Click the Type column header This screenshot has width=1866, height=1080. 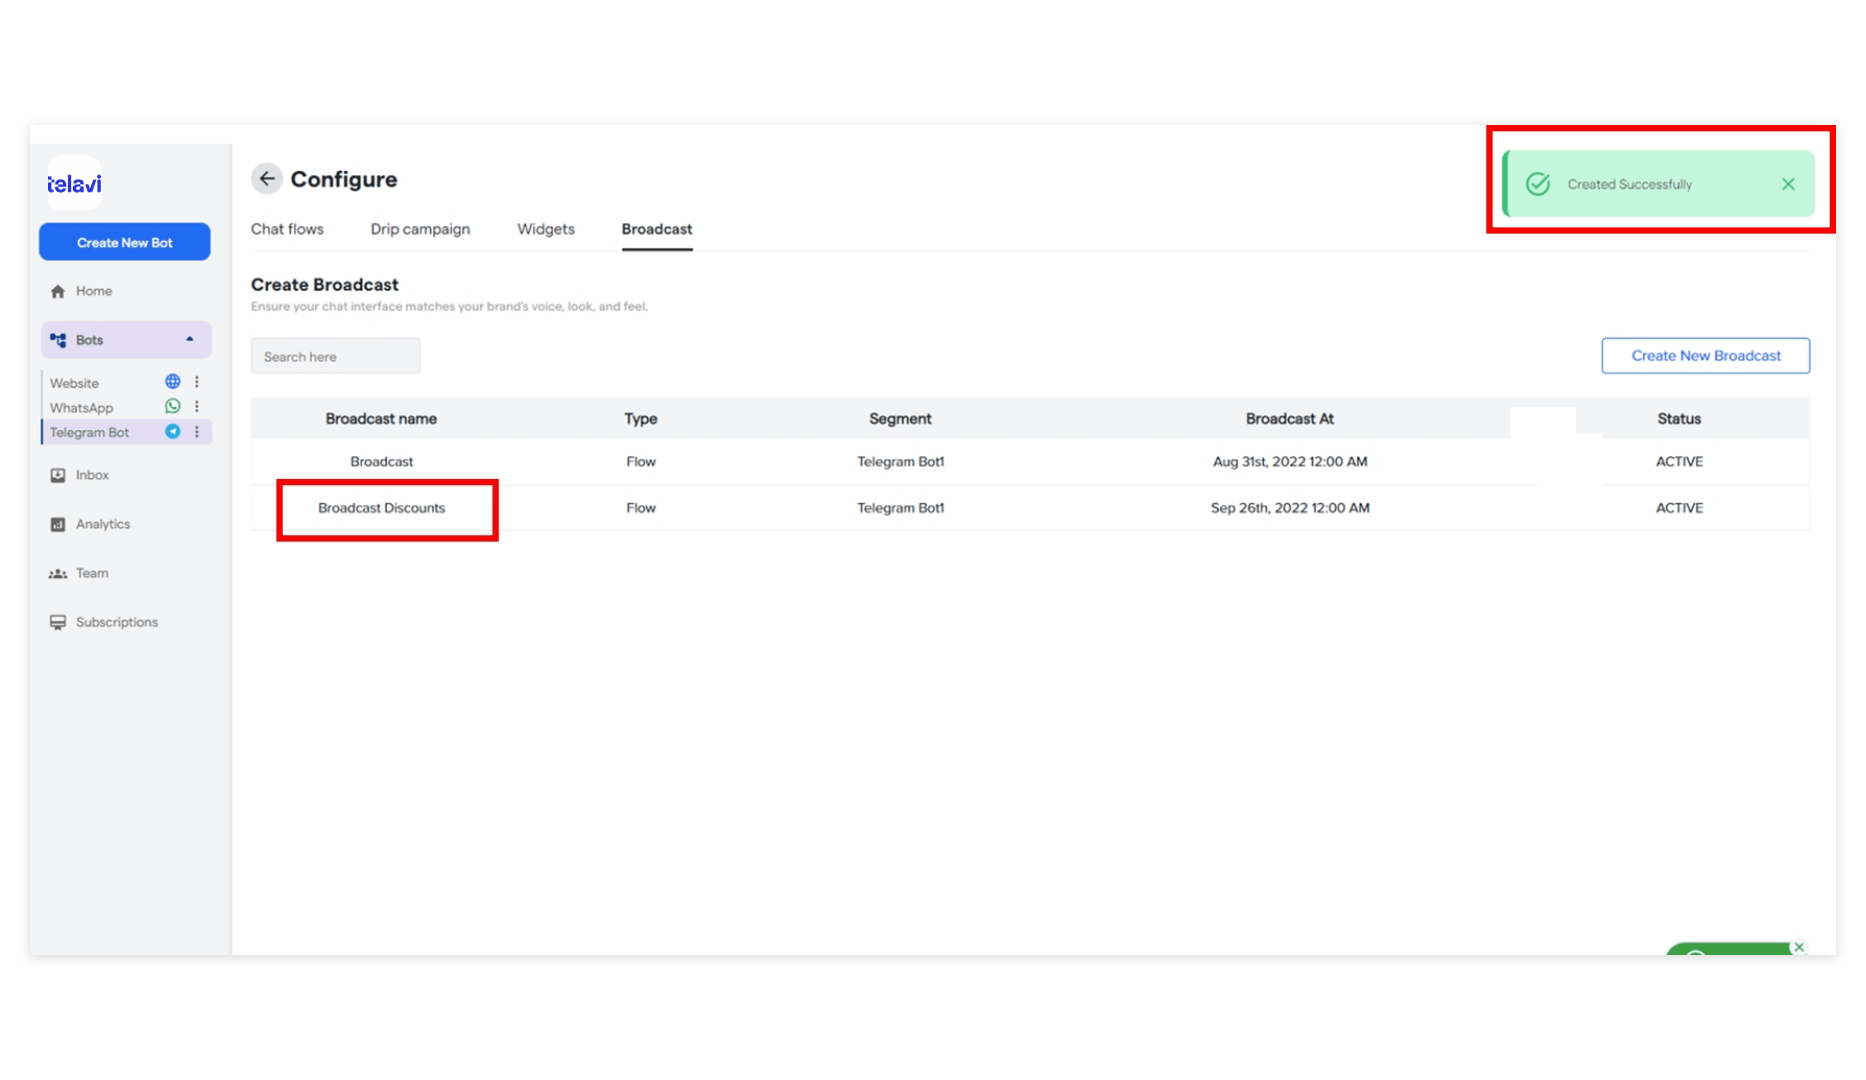pyautogui.click(x=641, y=419)
